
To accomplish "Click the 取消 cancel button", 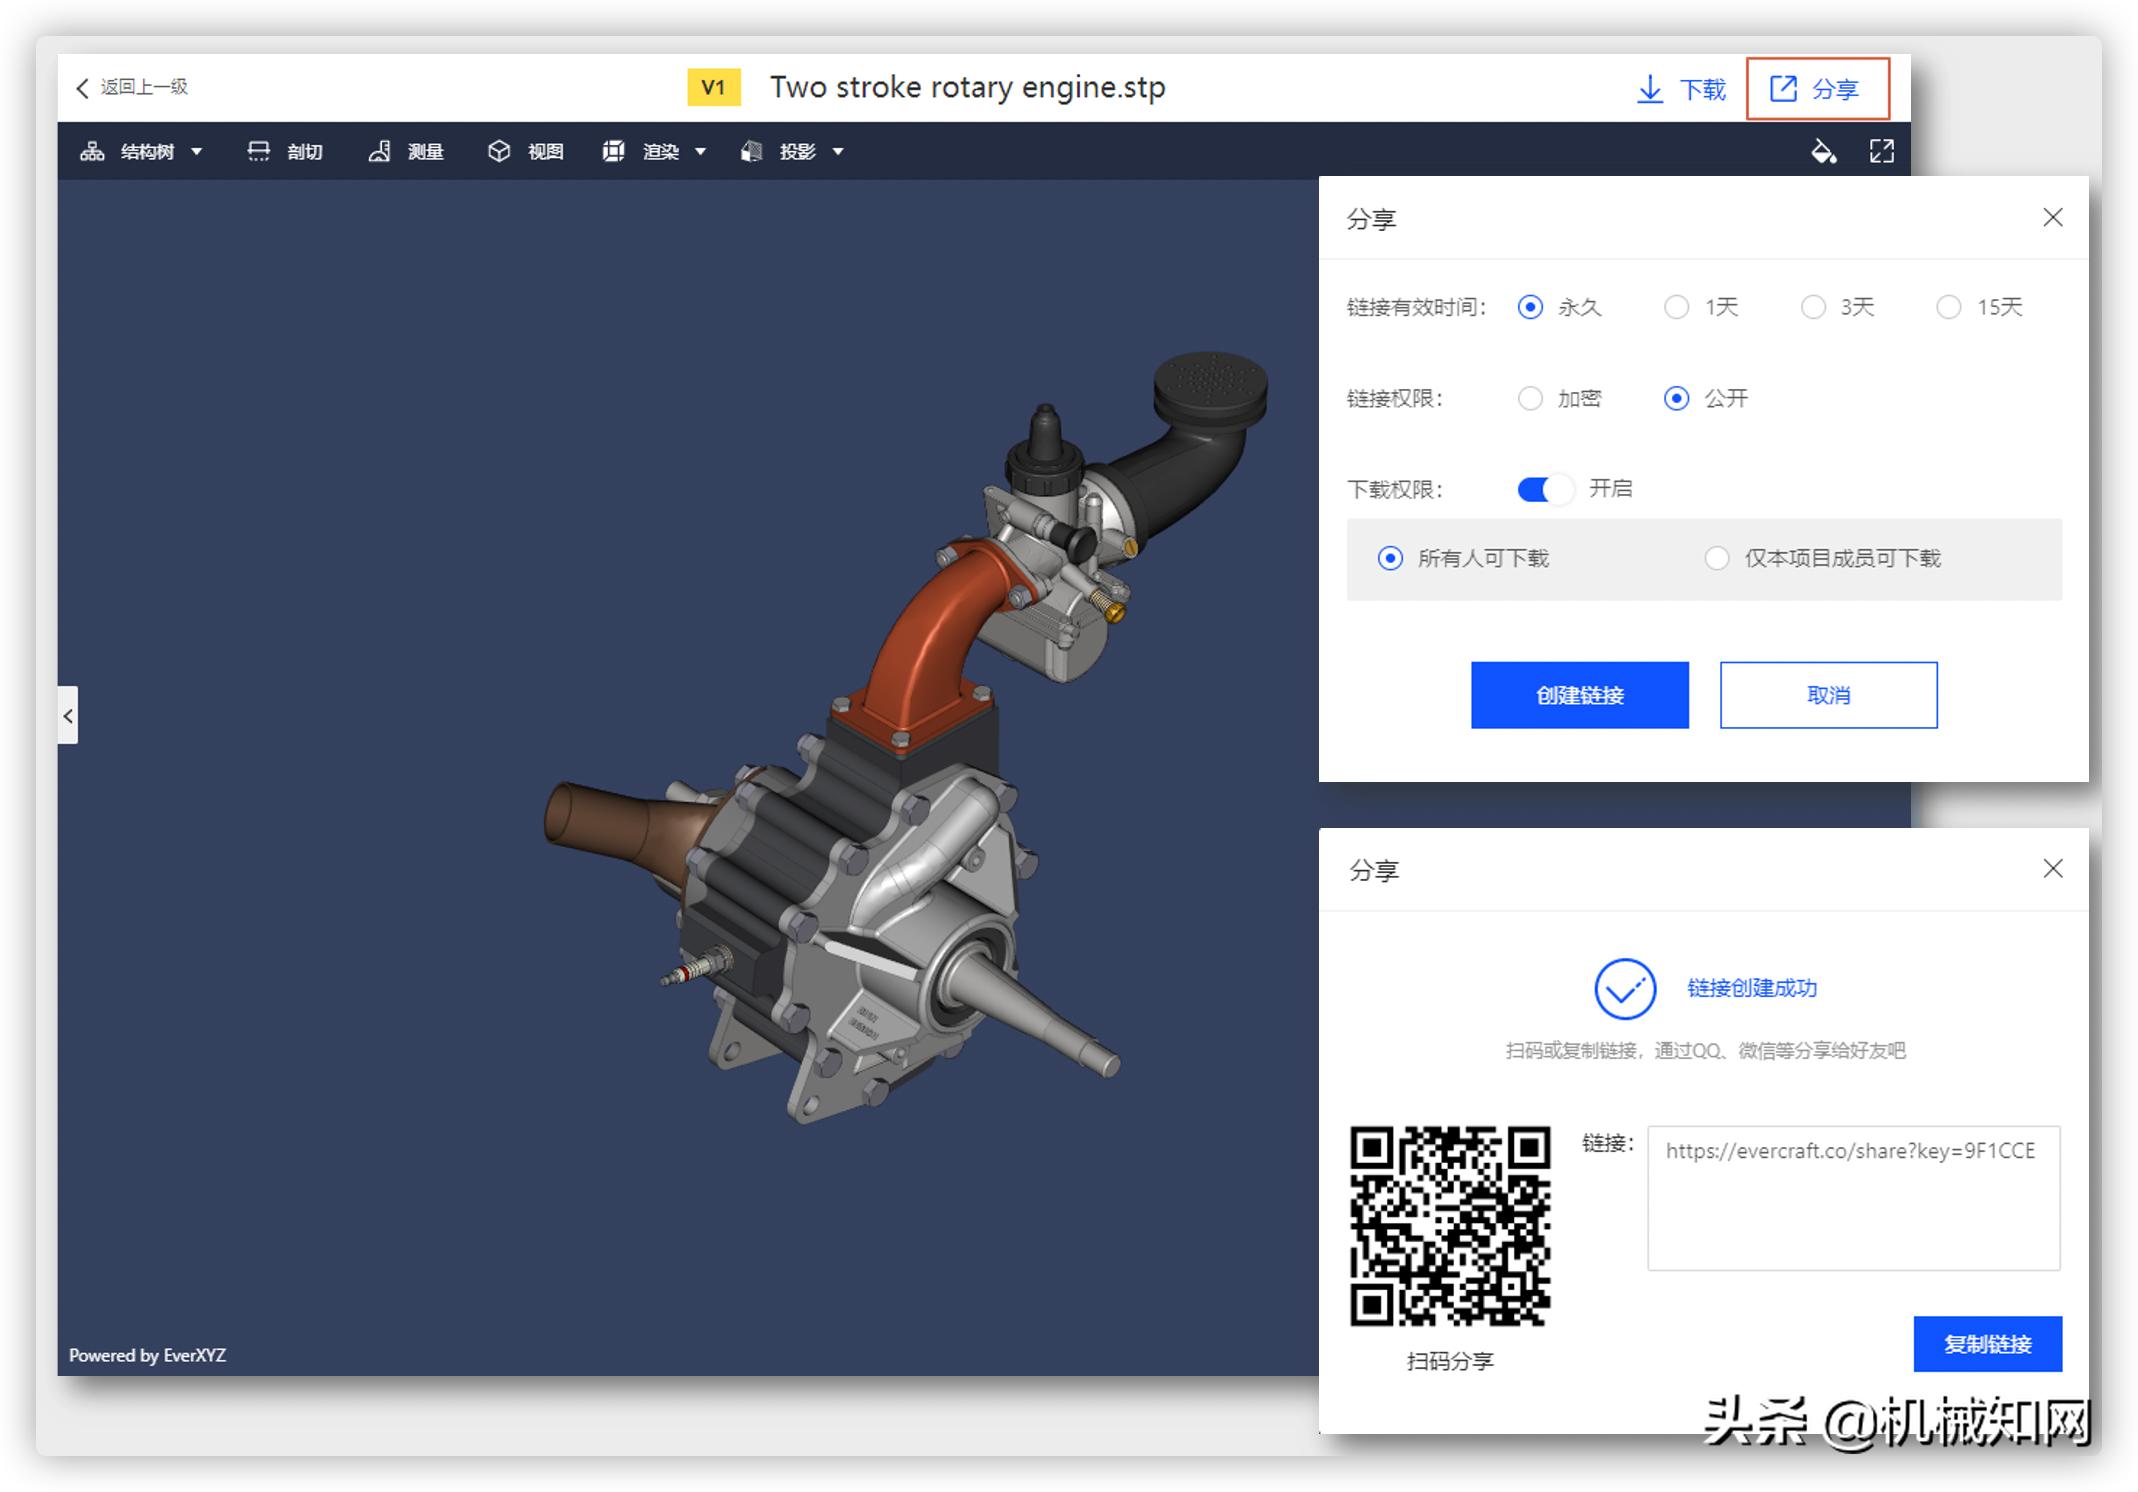I will pos(1827,695).
